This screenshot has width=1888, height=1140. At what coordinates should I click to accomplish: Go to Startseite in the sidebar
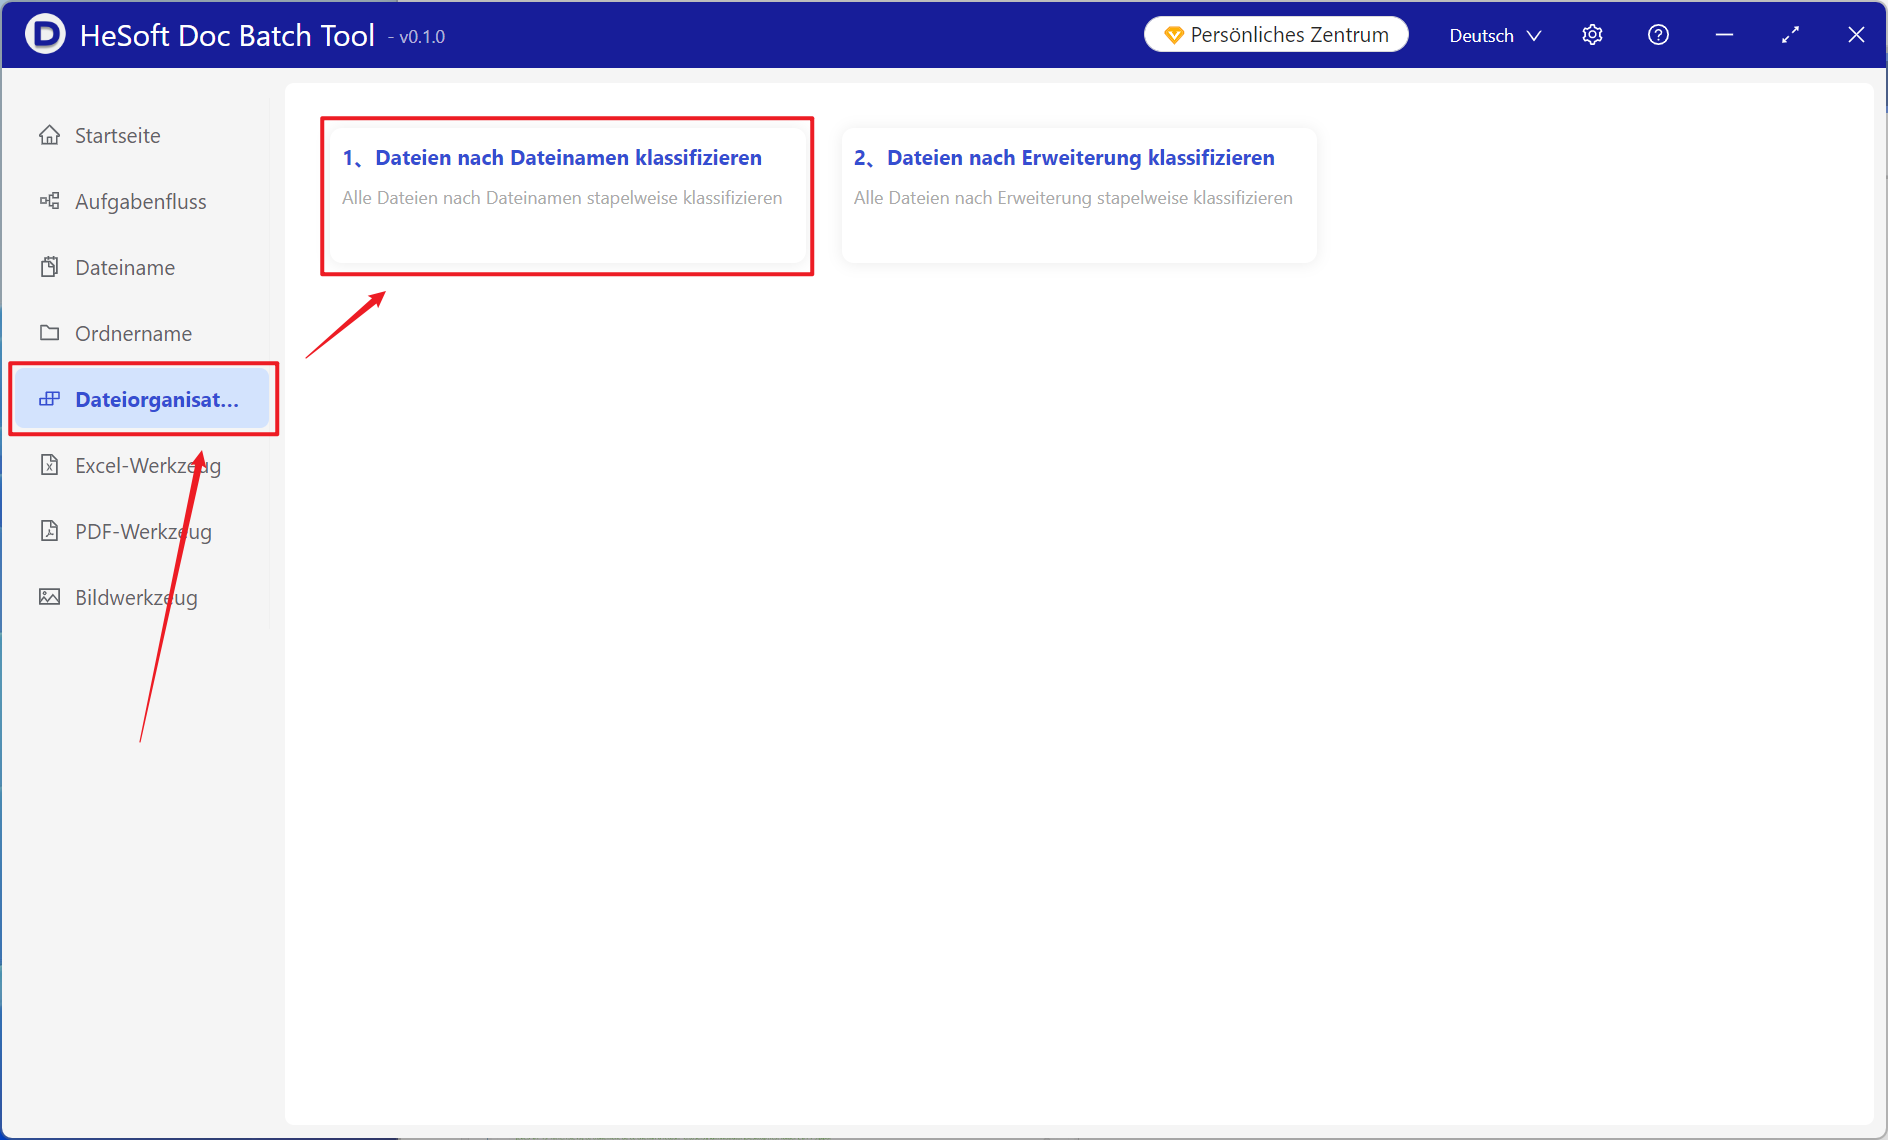(141, 135)
